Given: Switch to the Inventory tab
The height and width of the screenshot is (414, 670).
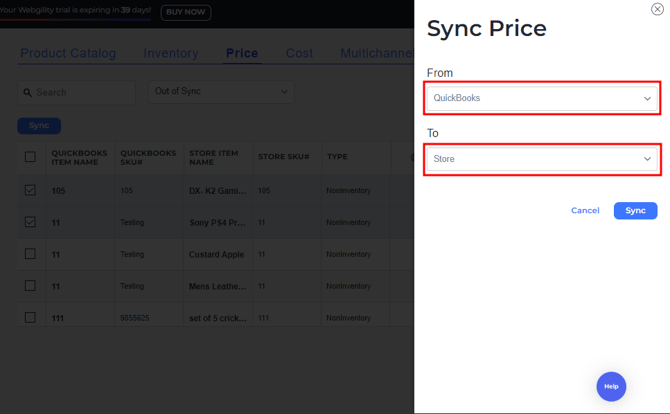Looking at the screenshot, I should click(171, 53).
